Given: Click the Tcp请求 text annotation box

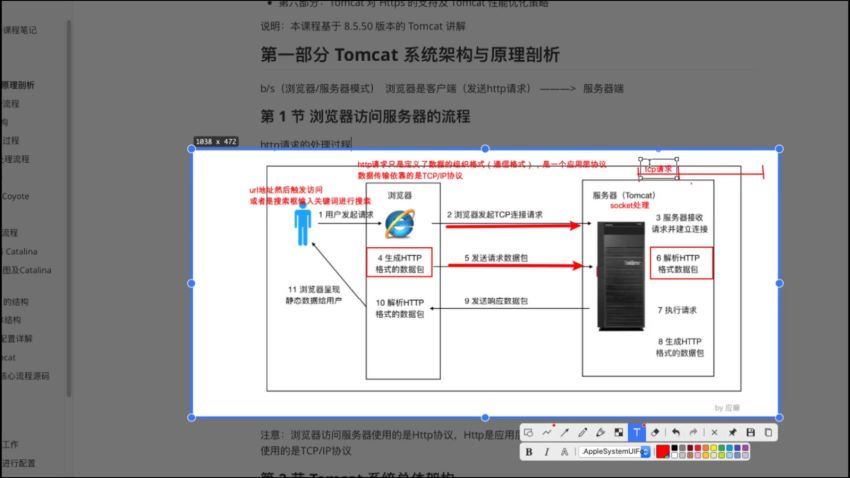Looking at the screenshot, I should (658, 169).
